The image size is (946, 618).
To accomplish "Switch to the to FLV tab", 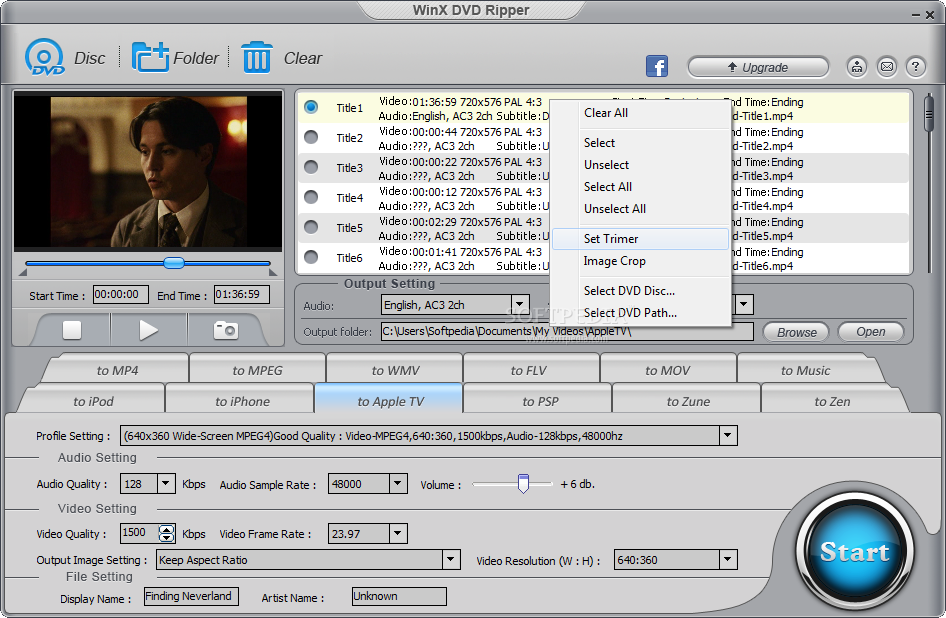I will (529, 370).
